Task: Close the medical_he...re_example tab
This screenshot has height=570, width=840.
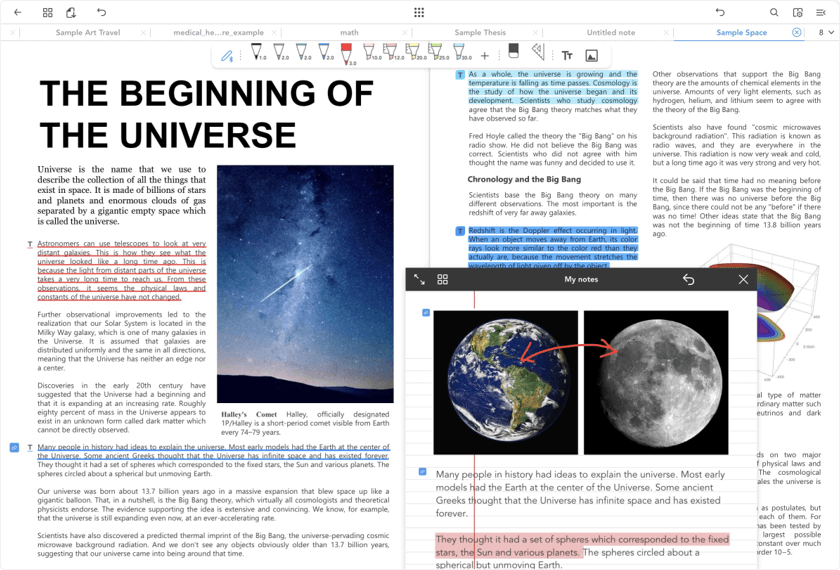Action: coord(274,33)
